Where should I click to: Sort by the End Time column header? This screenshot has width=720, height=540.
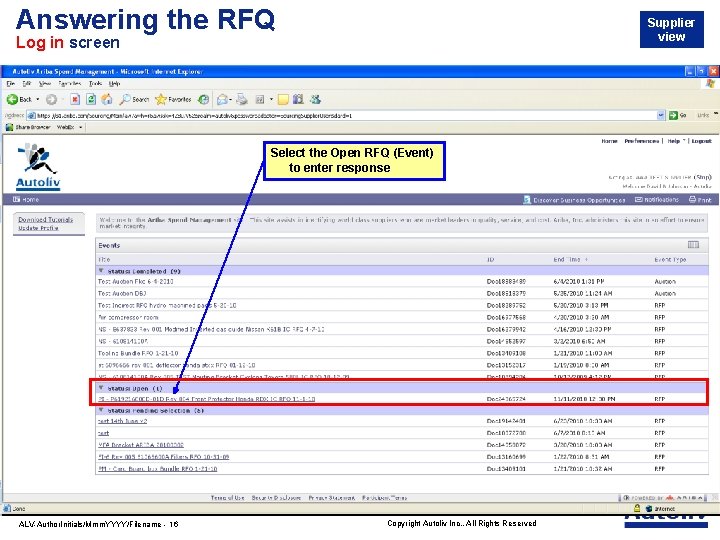pyautogui.click(x=570, y=259)
